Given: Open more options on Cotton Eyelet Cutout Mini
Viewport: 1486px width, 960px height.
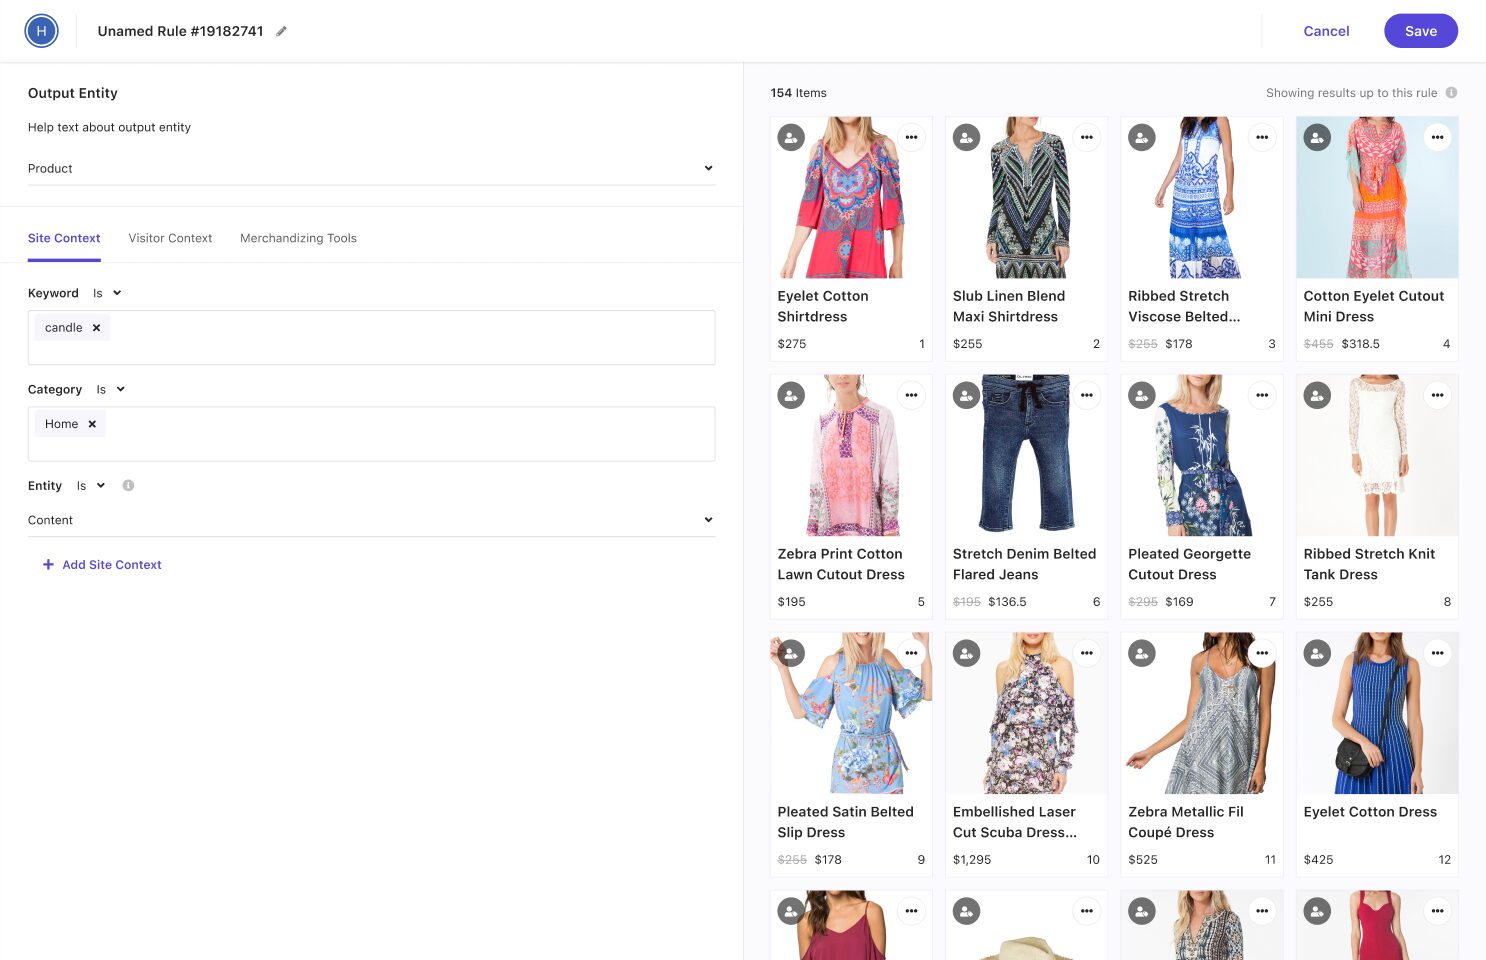Looking at the screenshot, I should pos(1437,137).
